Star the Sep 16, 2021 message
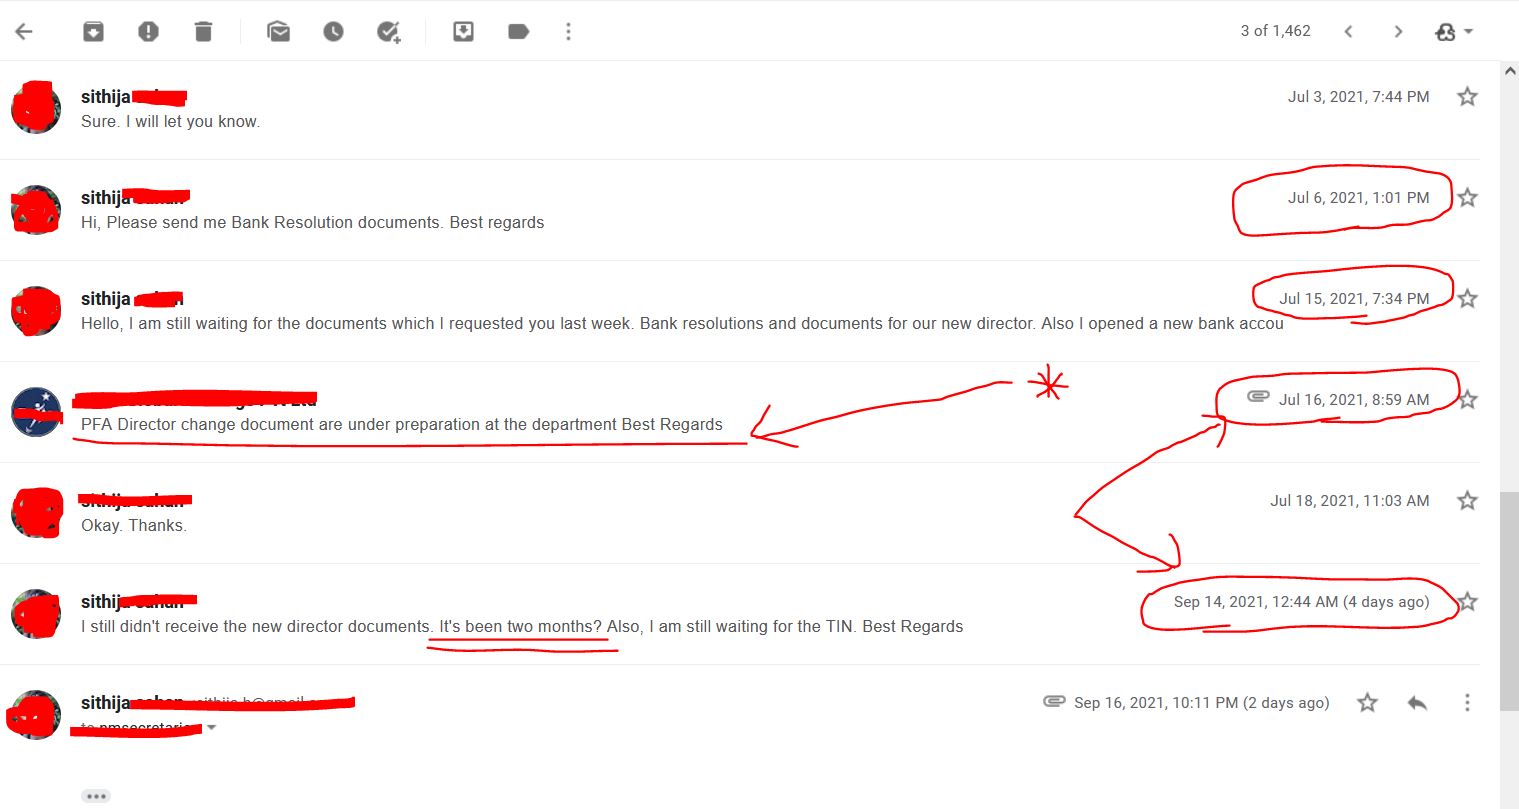The width and height of the screenshot is (1519, 809). point(1367,702)
